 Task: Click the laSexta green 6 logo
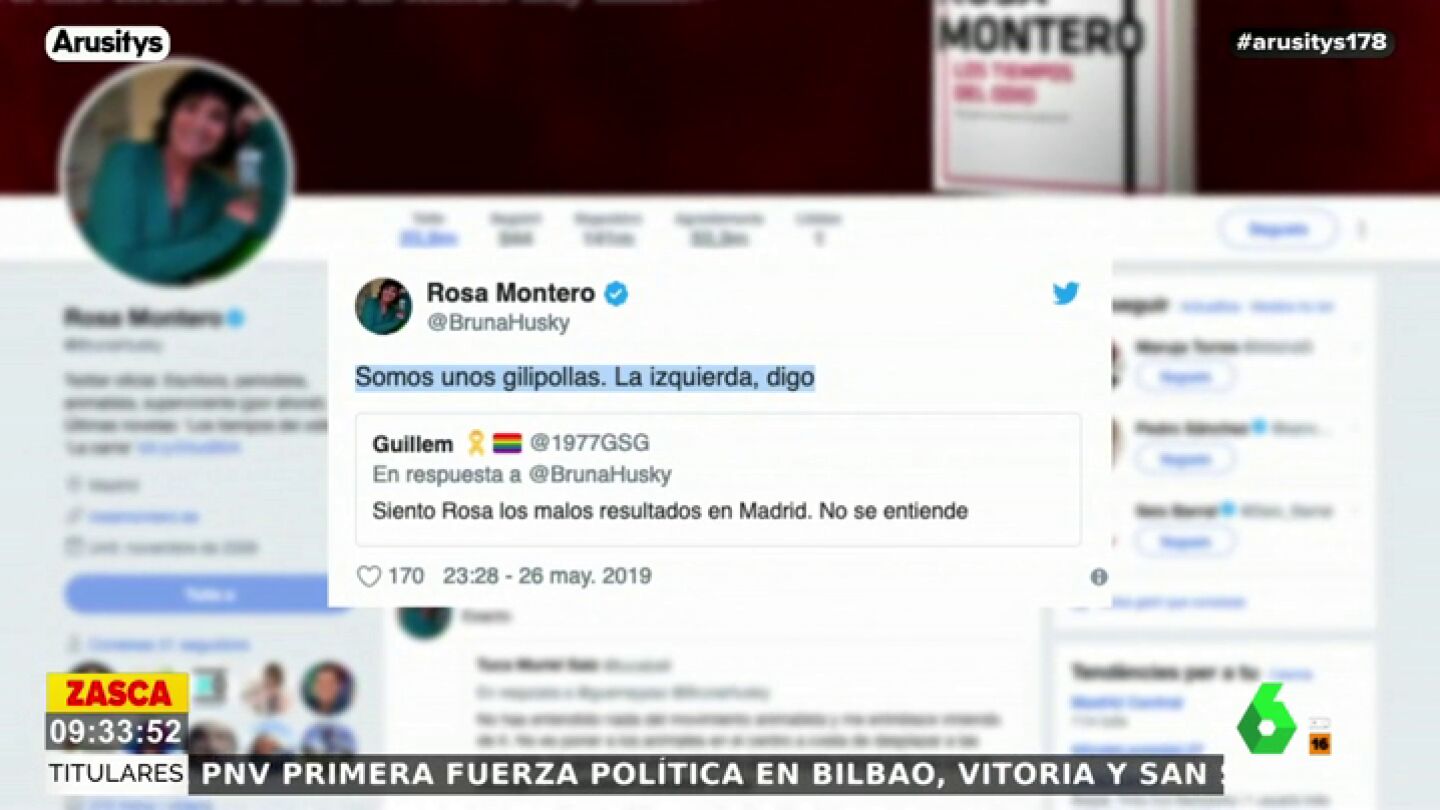(1268, 719)
